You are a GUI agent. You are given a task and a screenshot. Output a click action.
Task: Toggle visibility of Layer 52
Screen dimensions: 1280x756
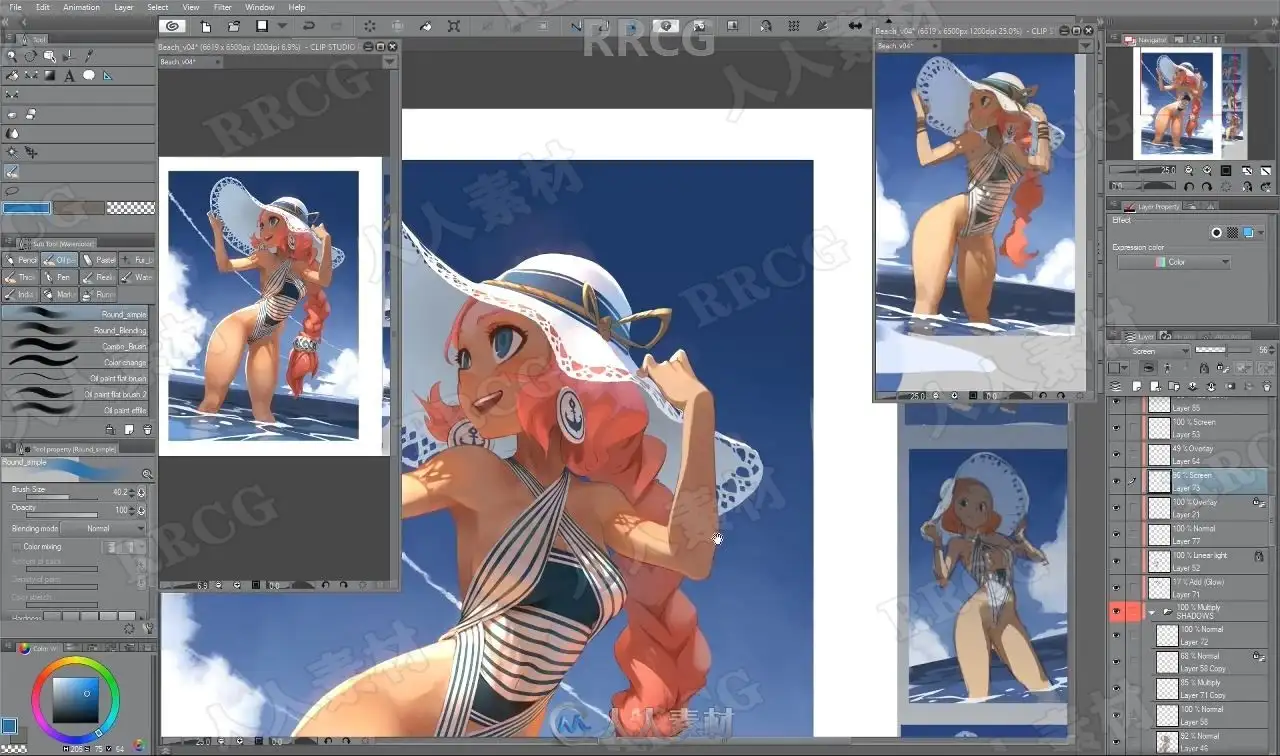(x=1117, y=561)
